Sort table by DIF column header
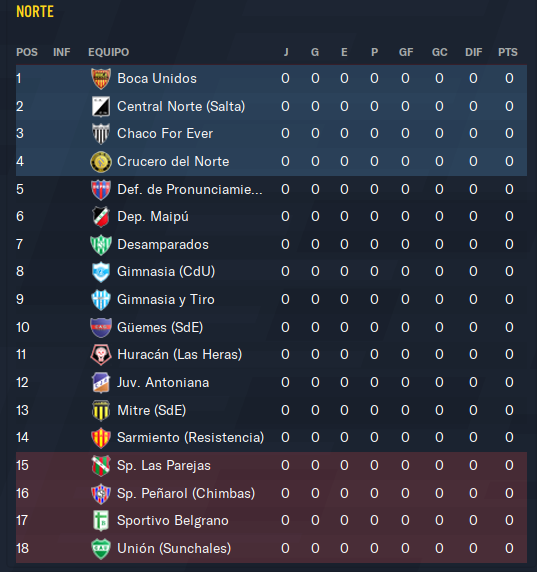The height and width of the screenshot is (572, 537). click(x=474, y=52)
